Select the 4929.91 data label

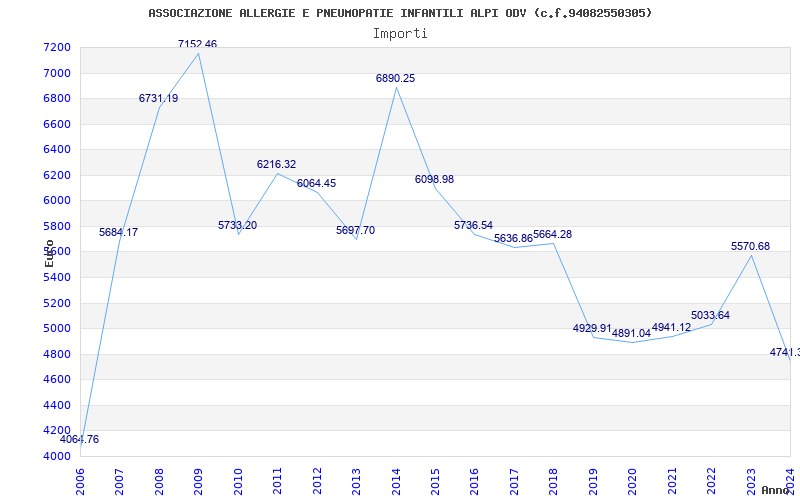[592, 329]
